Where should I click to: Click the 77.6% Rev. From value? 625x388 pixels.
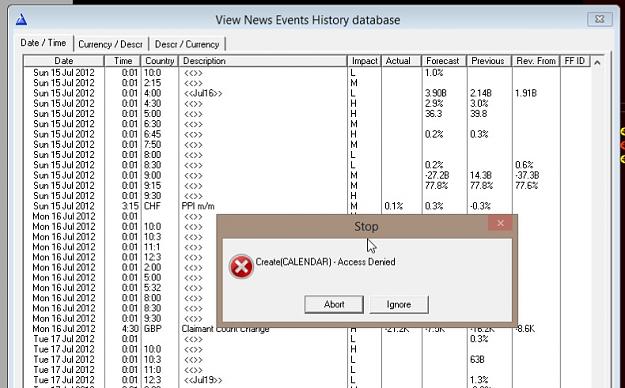pyautogui.click(x=527, y=186)
